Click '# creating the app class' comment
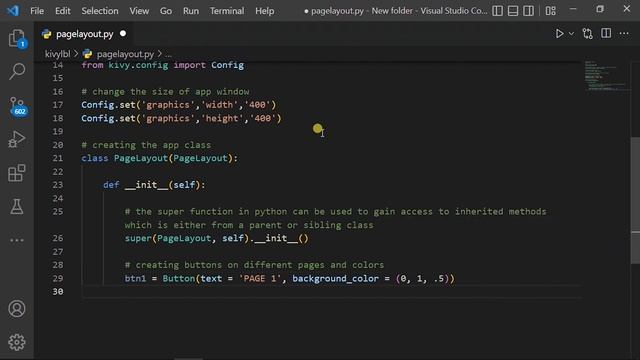This screenshot has width=640, height=360. [146, 145]
